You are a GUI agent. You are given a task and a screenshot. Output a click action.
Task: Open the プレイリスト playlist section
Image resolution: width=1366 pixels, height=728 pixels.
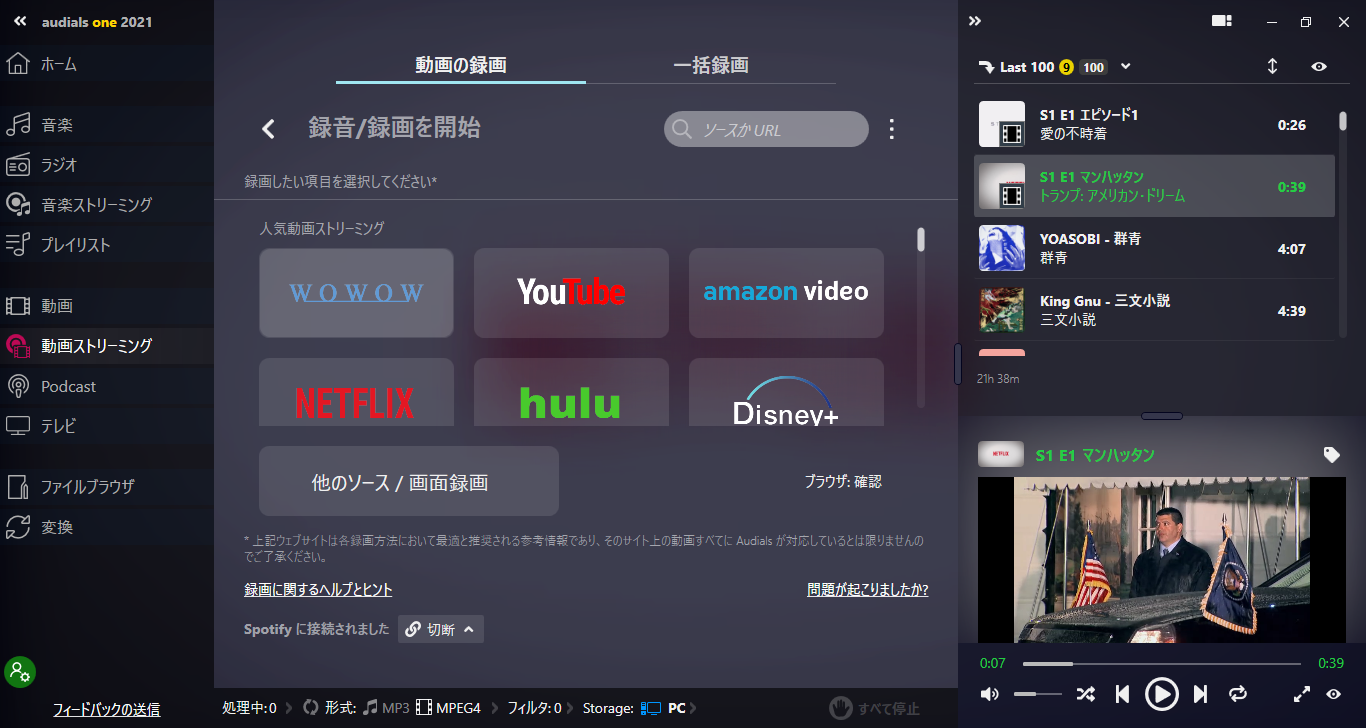[106, 245]
